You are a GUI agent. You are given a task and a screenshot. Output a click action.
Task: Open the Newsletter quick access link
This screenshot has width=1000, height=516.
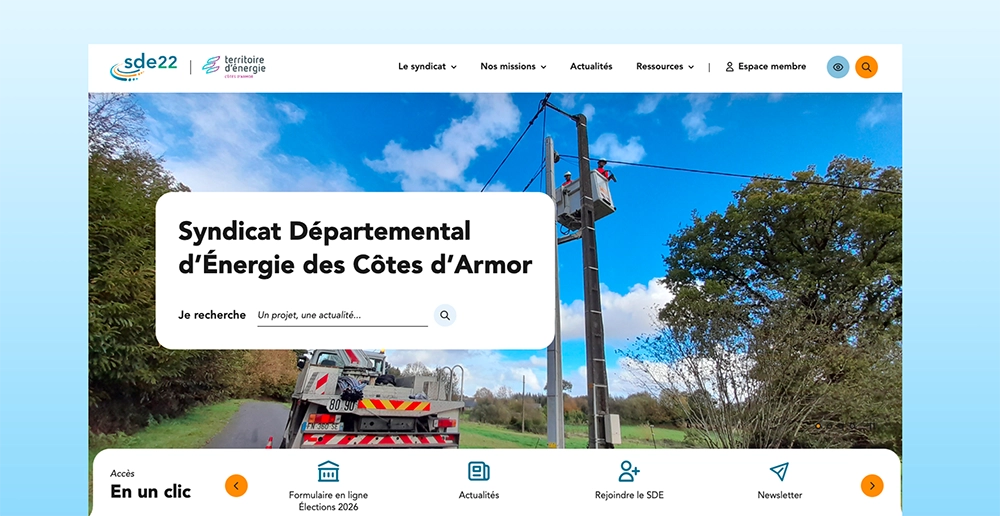point(780,495)
